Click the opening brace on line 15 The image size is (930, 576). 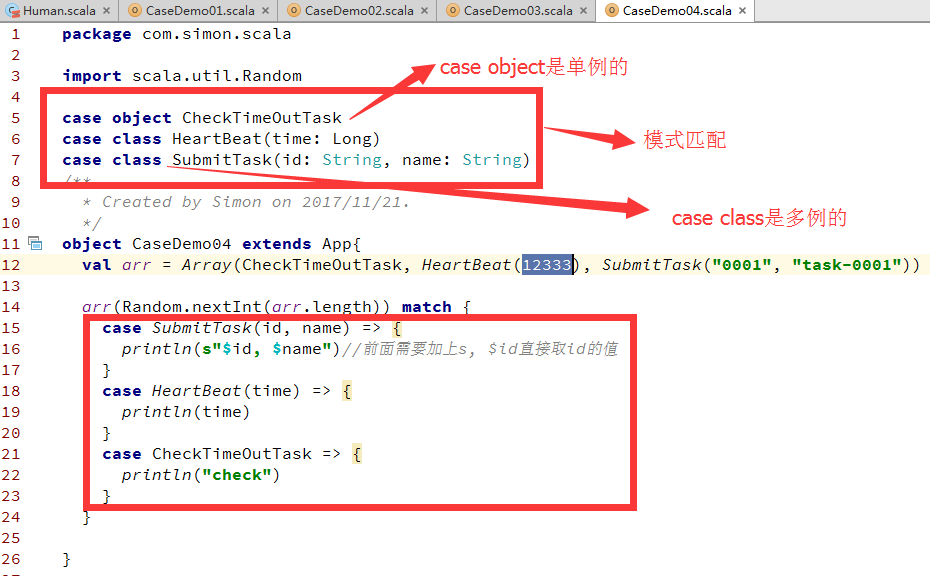tap(397, 328)
